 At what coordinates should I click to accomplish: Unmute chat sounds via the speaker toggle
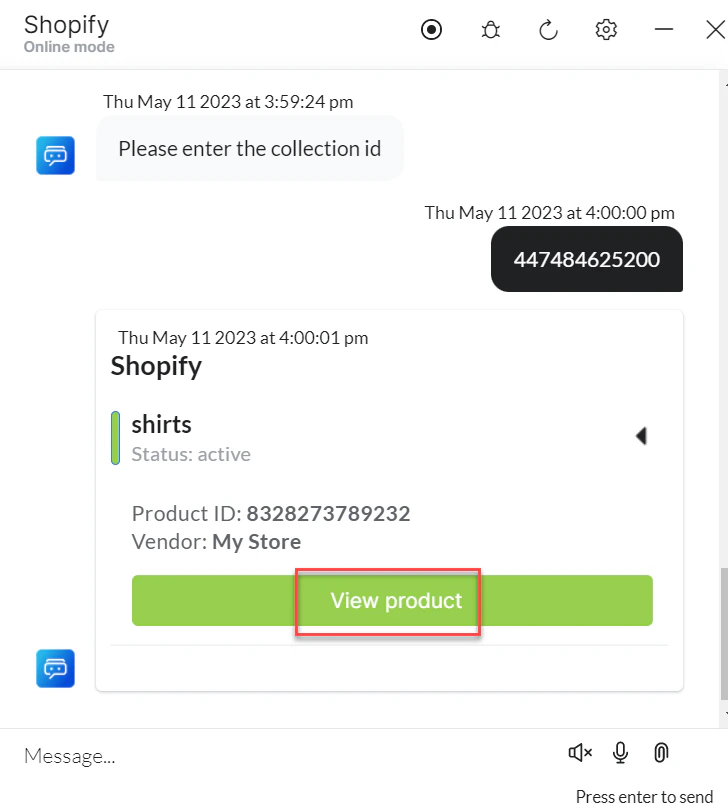(x=578, y=753)
